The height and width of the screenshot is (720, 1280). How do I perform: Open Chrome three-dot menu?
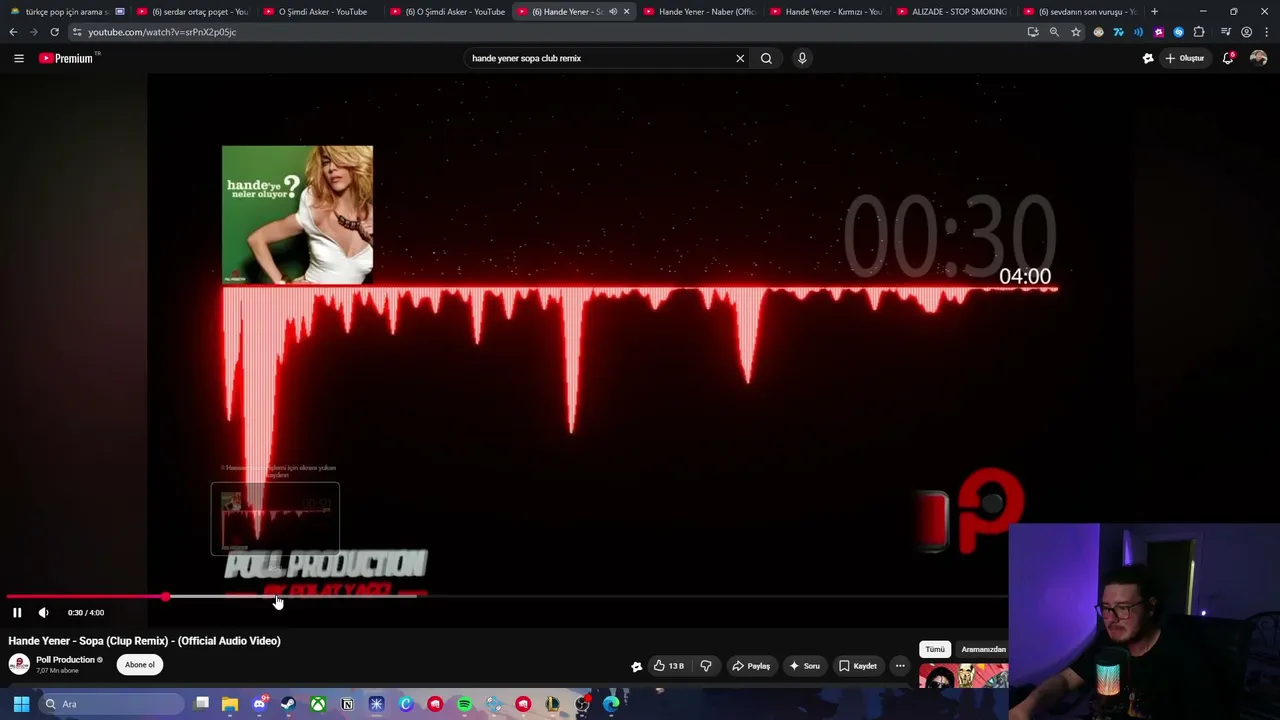click(x=1266, y=32)
